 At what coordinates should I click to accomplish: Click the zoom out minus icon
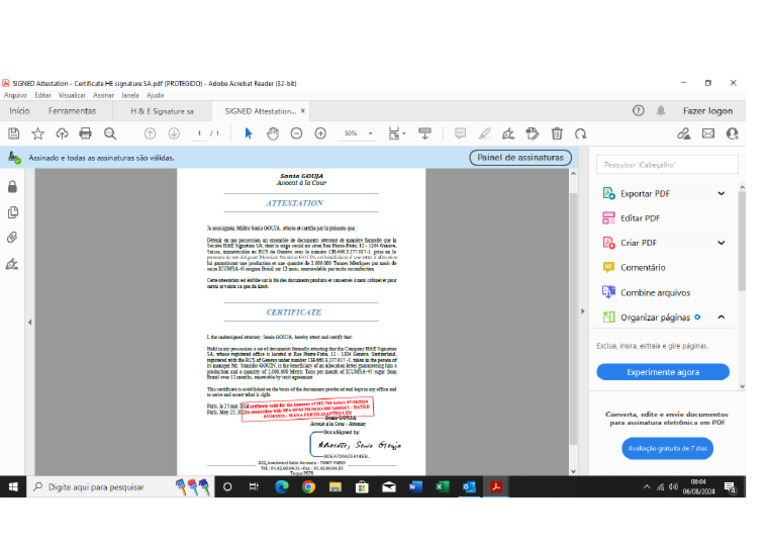point(296,133)
